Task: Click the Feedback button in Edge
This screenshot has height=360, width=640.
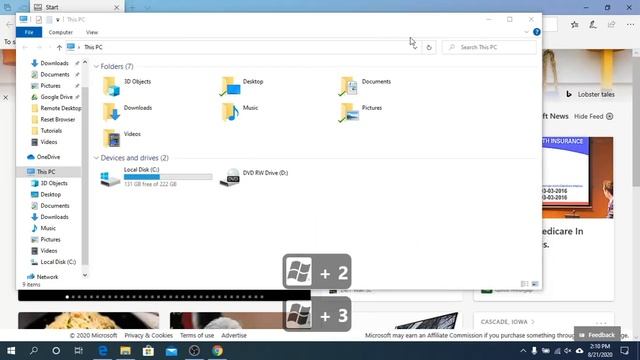Action: [597, 335]
